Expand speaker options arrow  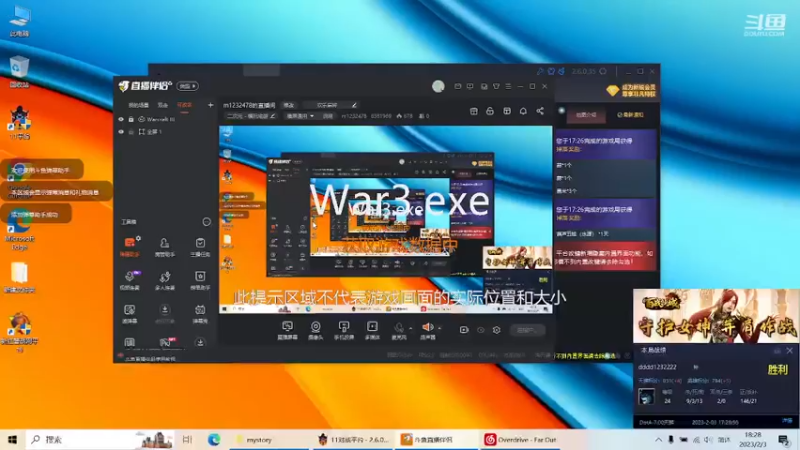click(x=440, y=328)
